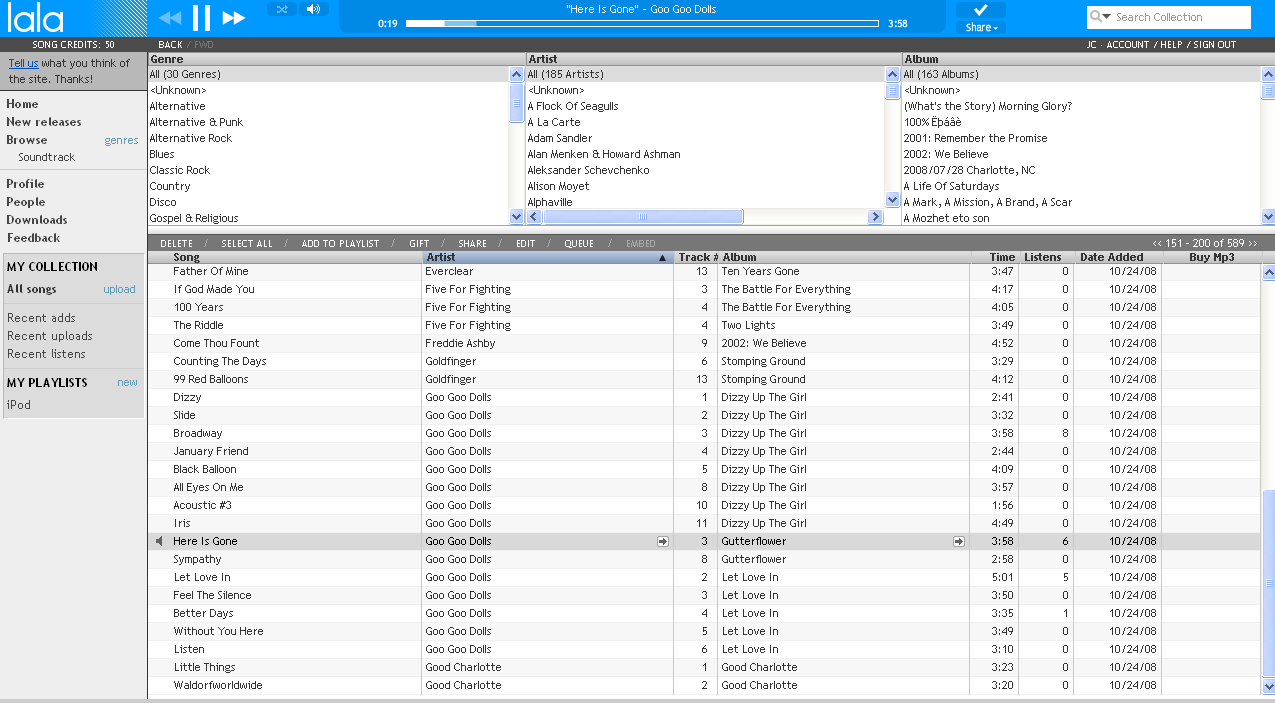
Task: Select Alphaville artist
Action: [x=550, y=202]
